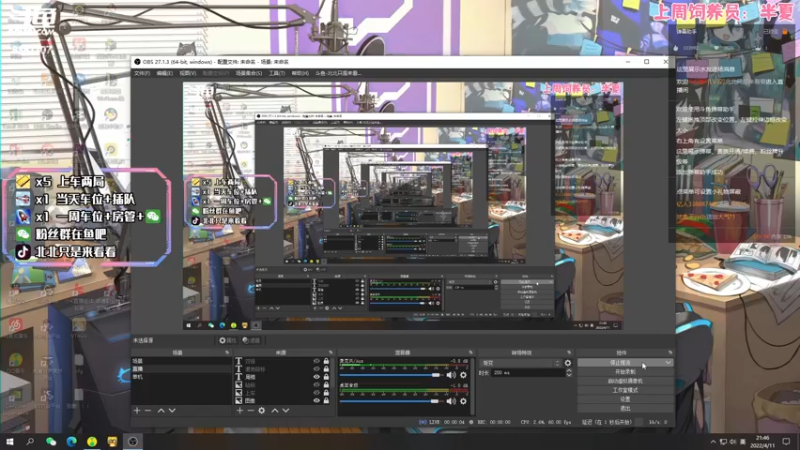The width and height of the screenshot is (800, 450).
Task: Show hidden system tray icons chevron
Action: (x=713, y=441)
